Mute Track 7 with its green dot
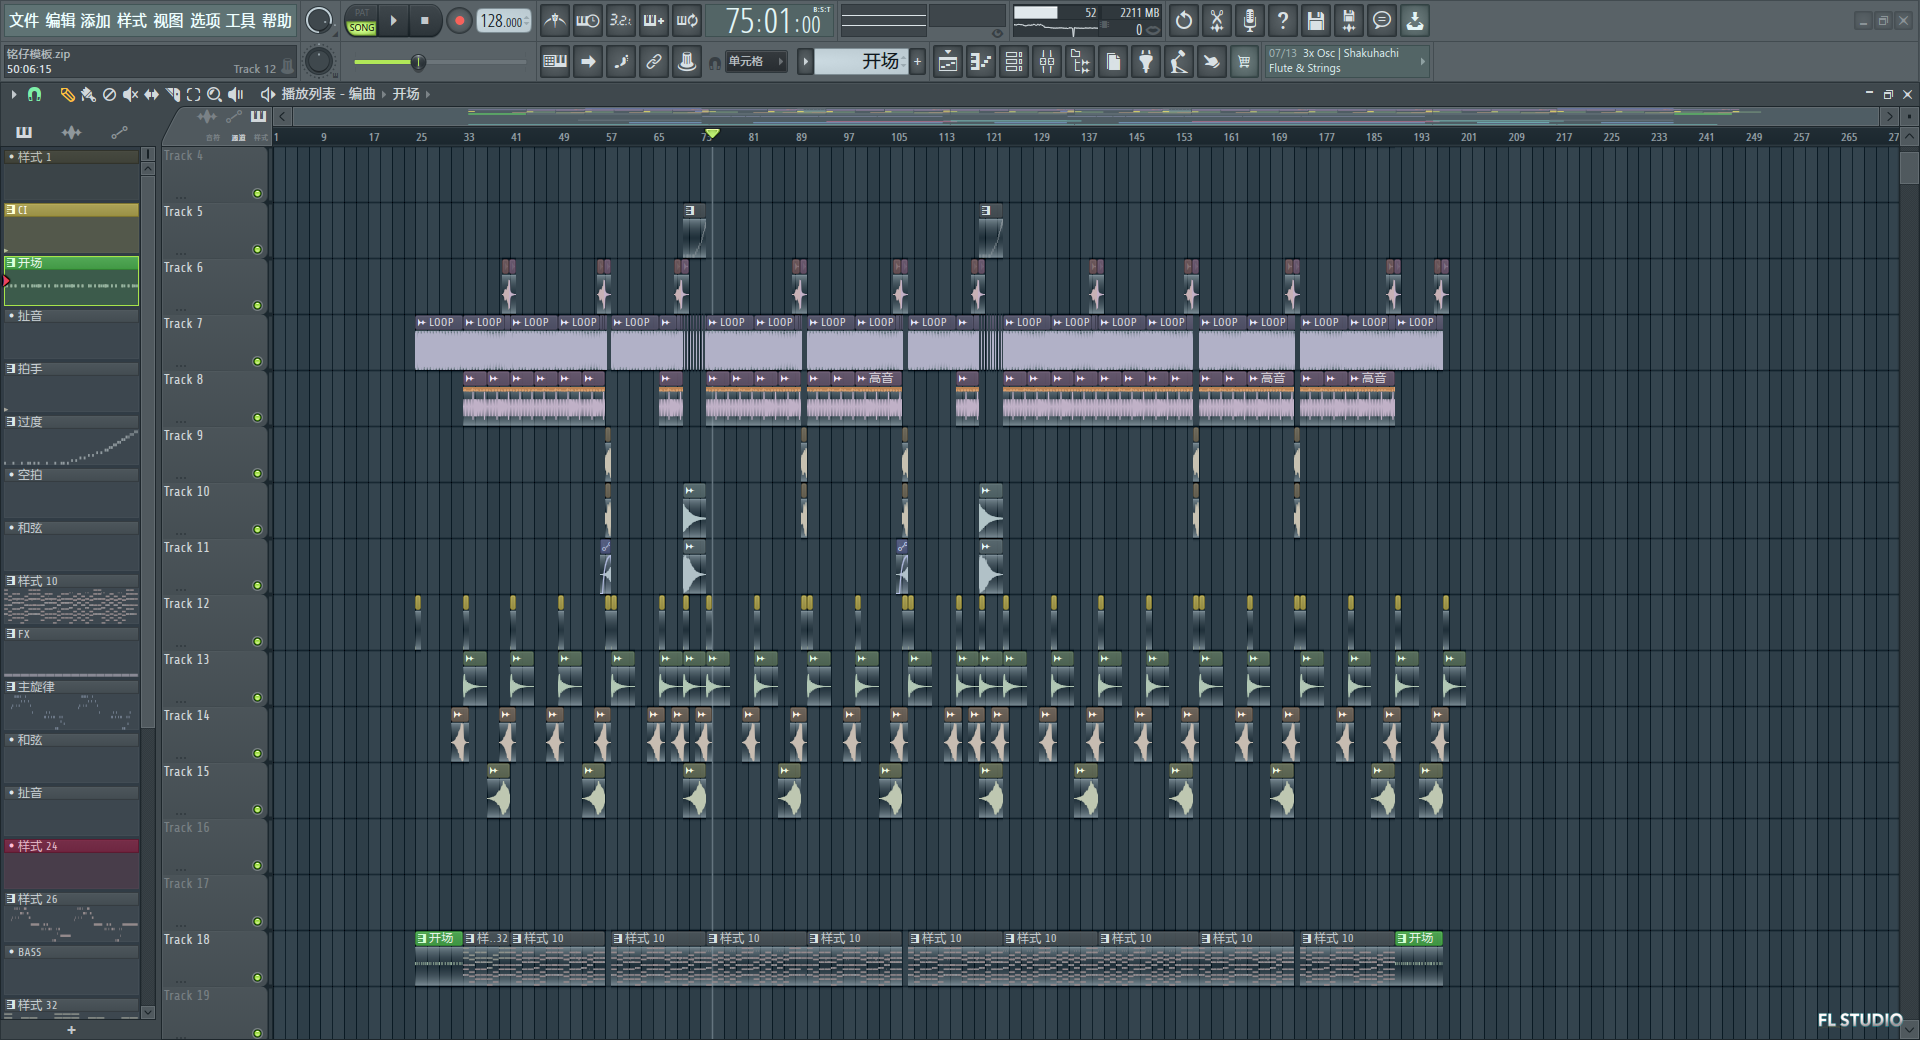 [x=257, y=361]
